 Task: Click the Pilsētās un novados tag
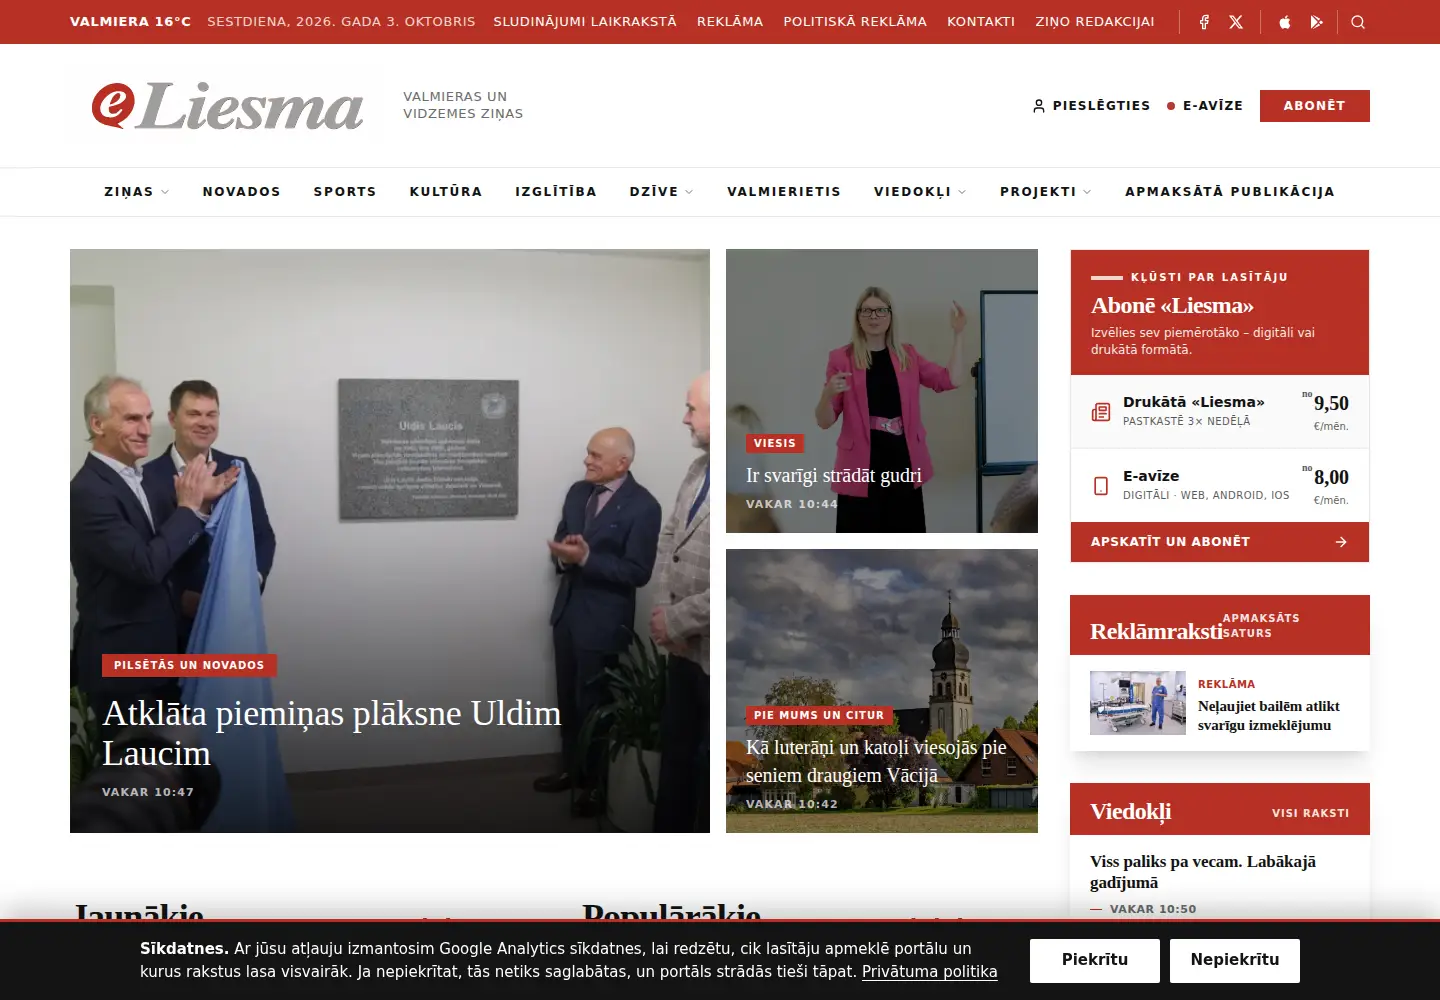pos(189,665)
